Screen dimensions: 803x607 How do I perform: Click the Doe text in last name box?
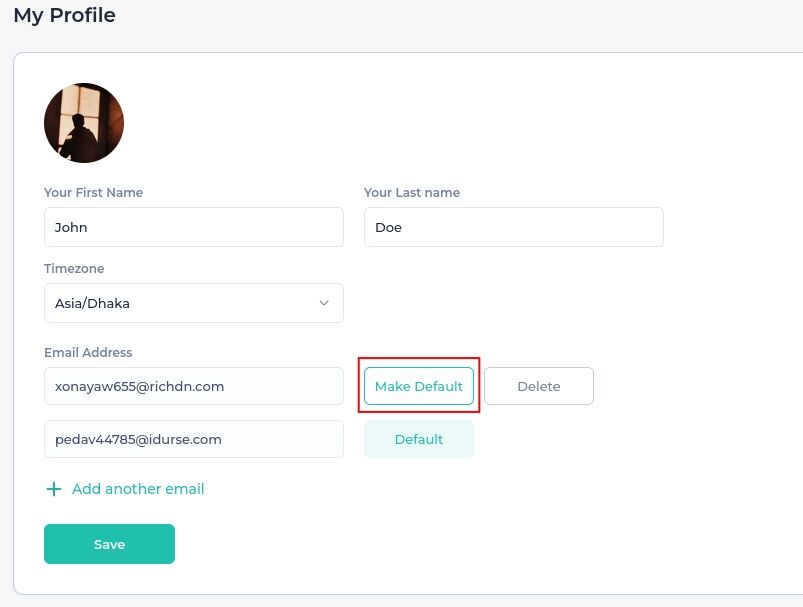click(x=388, y=227)
